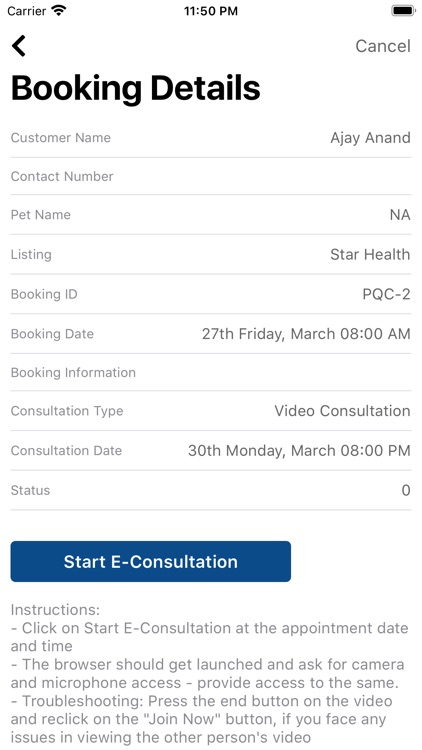Start the E-Consultation

151,562
